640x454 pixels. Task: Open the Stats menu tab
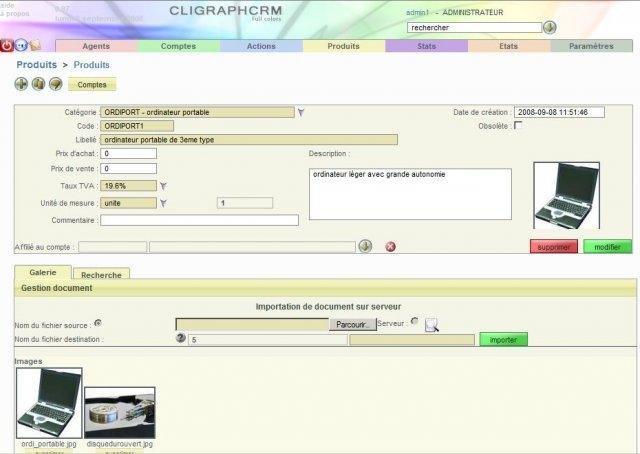tap(426, 46)
